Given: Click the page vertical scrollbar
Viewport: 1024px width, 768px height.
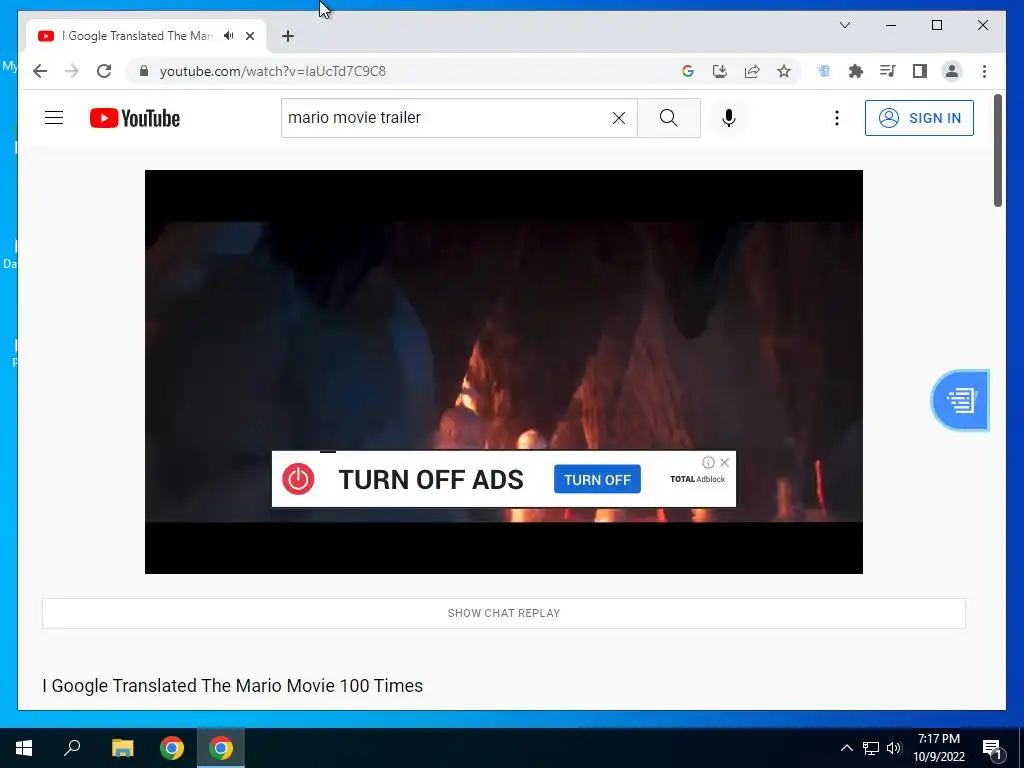Looking at the screenshot, I should (997, 151).
